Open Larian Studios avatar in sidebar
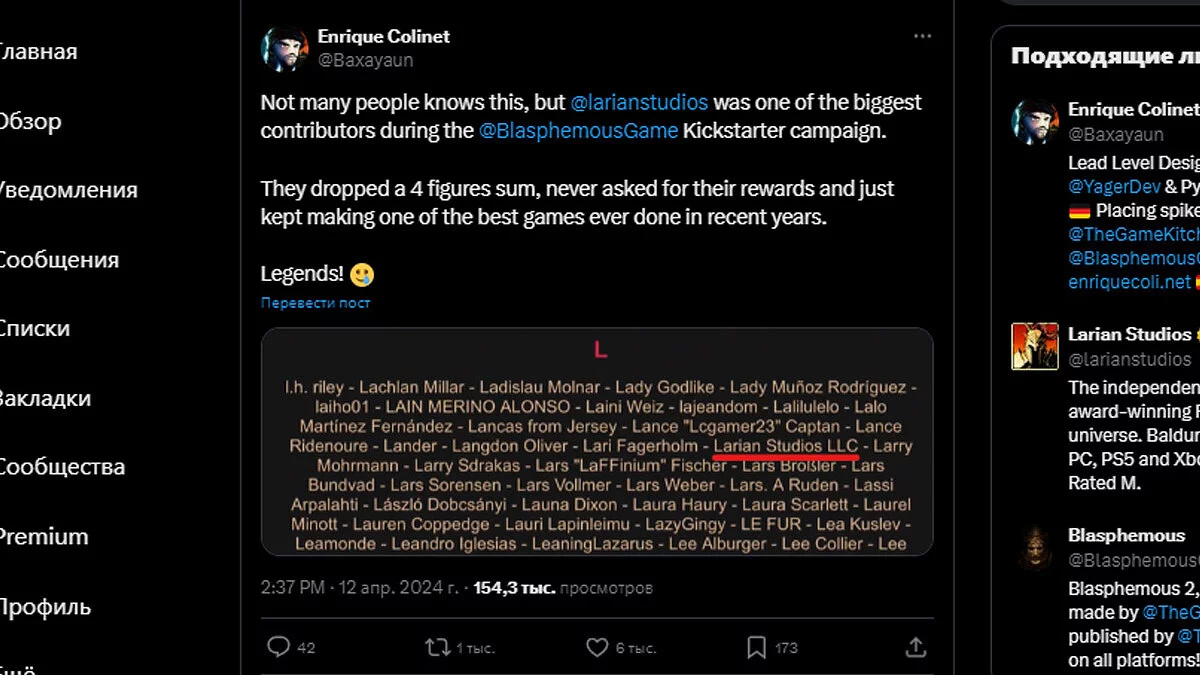The image size is (1200, 675). pos(1035,346)
